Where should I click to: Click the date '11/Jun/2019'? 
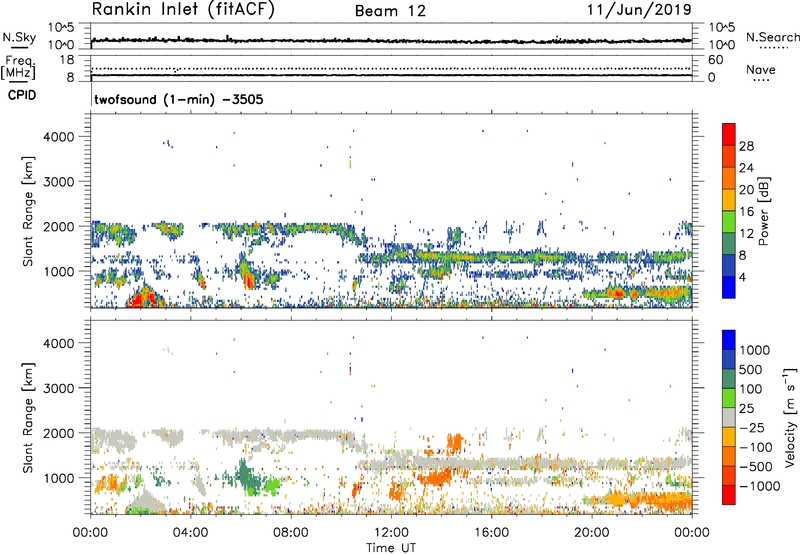[639, 10]
